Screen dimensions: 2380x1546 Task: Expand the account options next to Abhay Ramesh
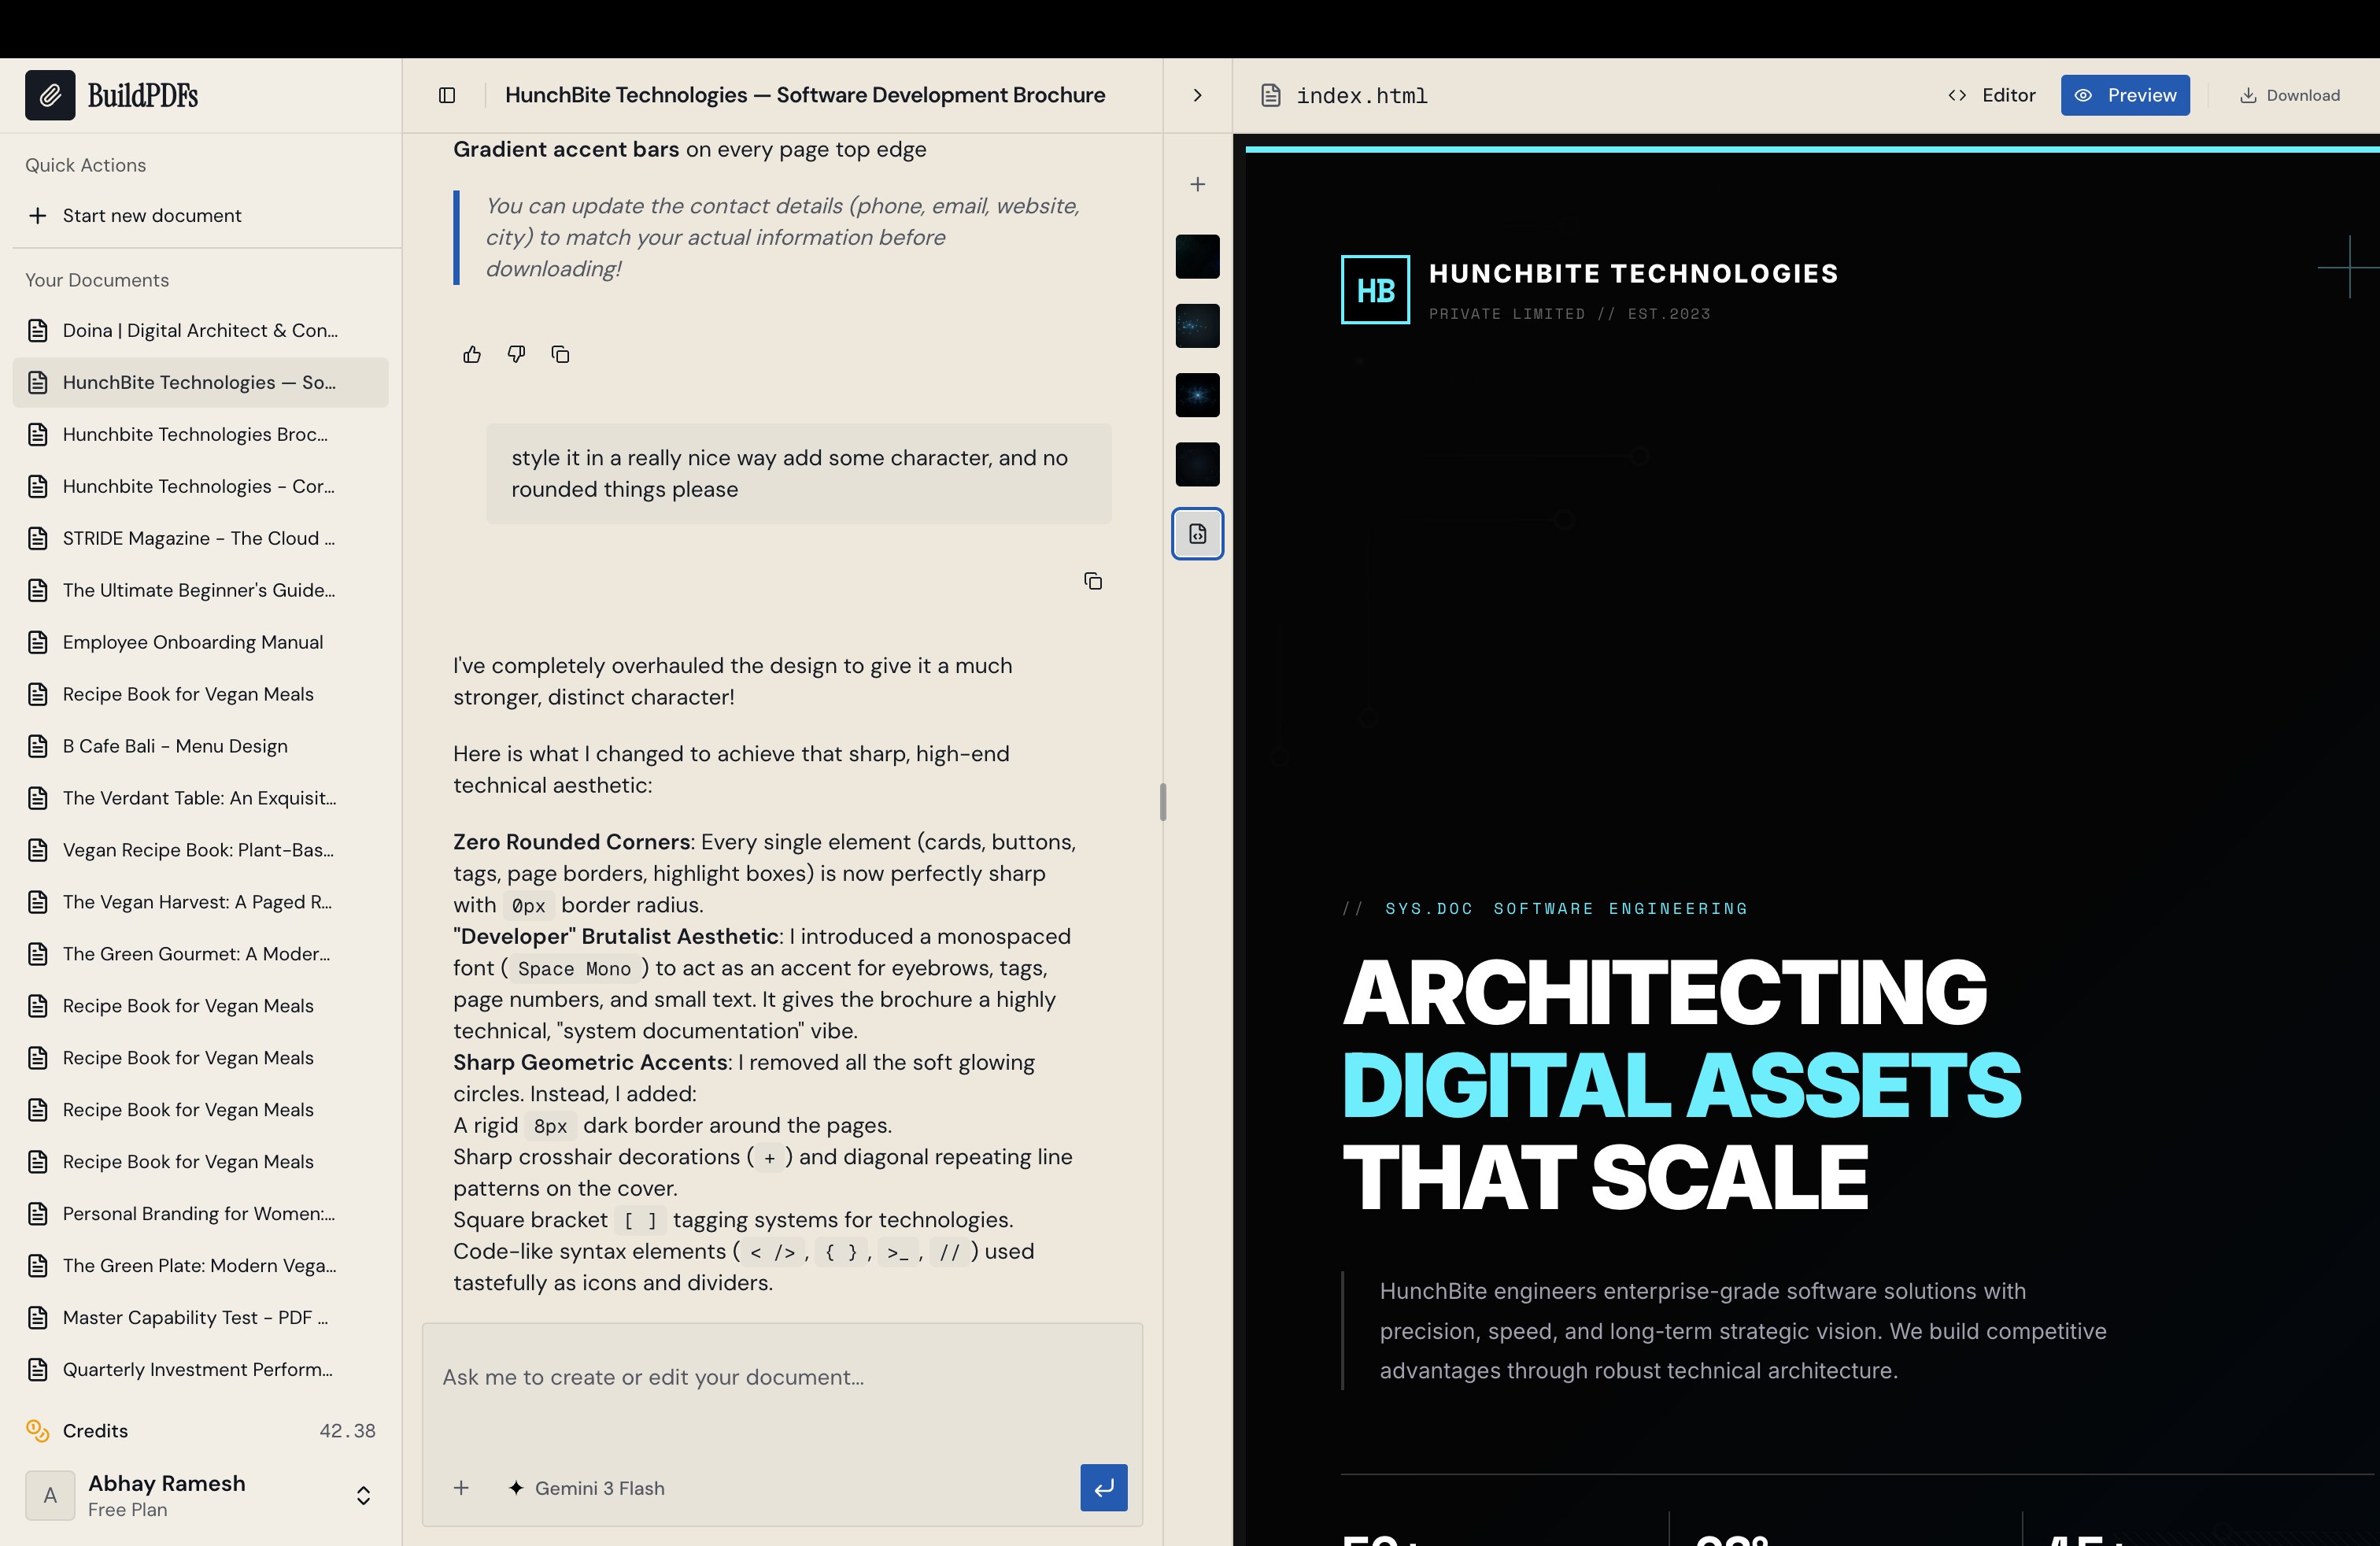(363, 1495)
